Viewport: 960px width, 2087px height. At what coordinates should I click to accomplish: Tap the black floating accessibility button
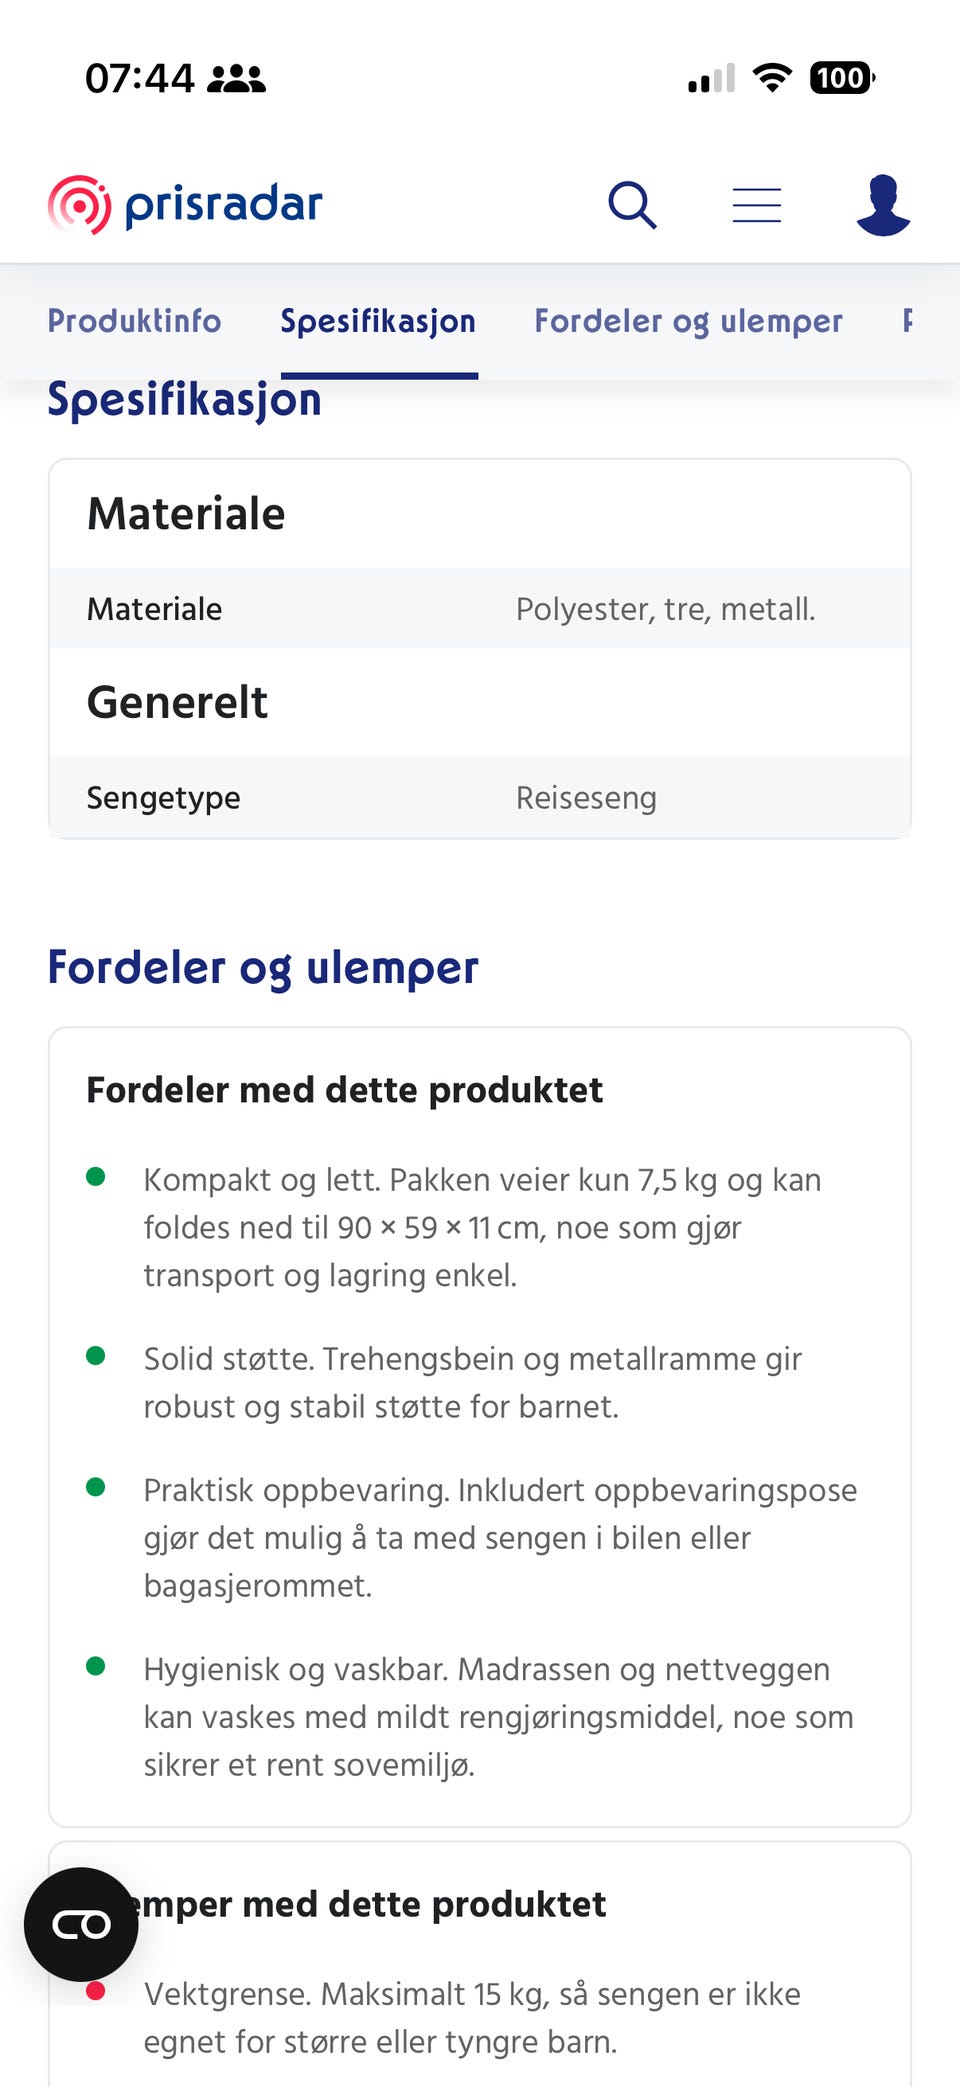point(81,1924)
